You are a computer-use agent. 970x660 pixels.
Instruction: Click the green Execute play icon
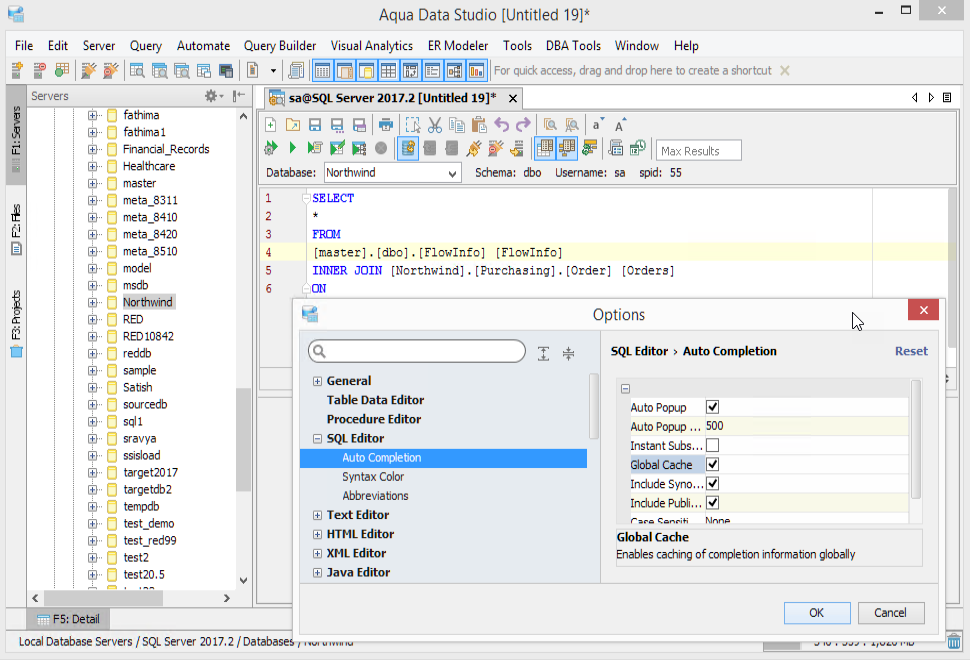pos(292,148)
